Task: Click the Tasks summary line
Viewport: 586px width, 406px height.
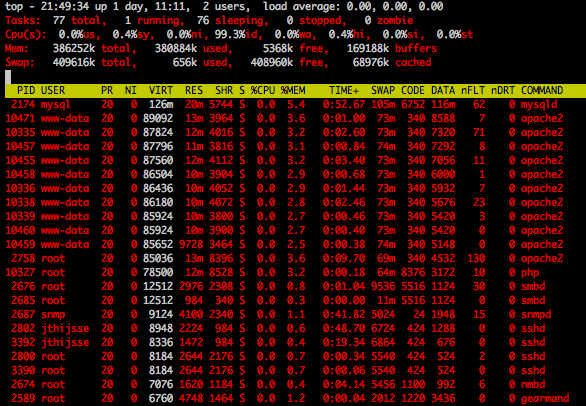Action: 209,20
